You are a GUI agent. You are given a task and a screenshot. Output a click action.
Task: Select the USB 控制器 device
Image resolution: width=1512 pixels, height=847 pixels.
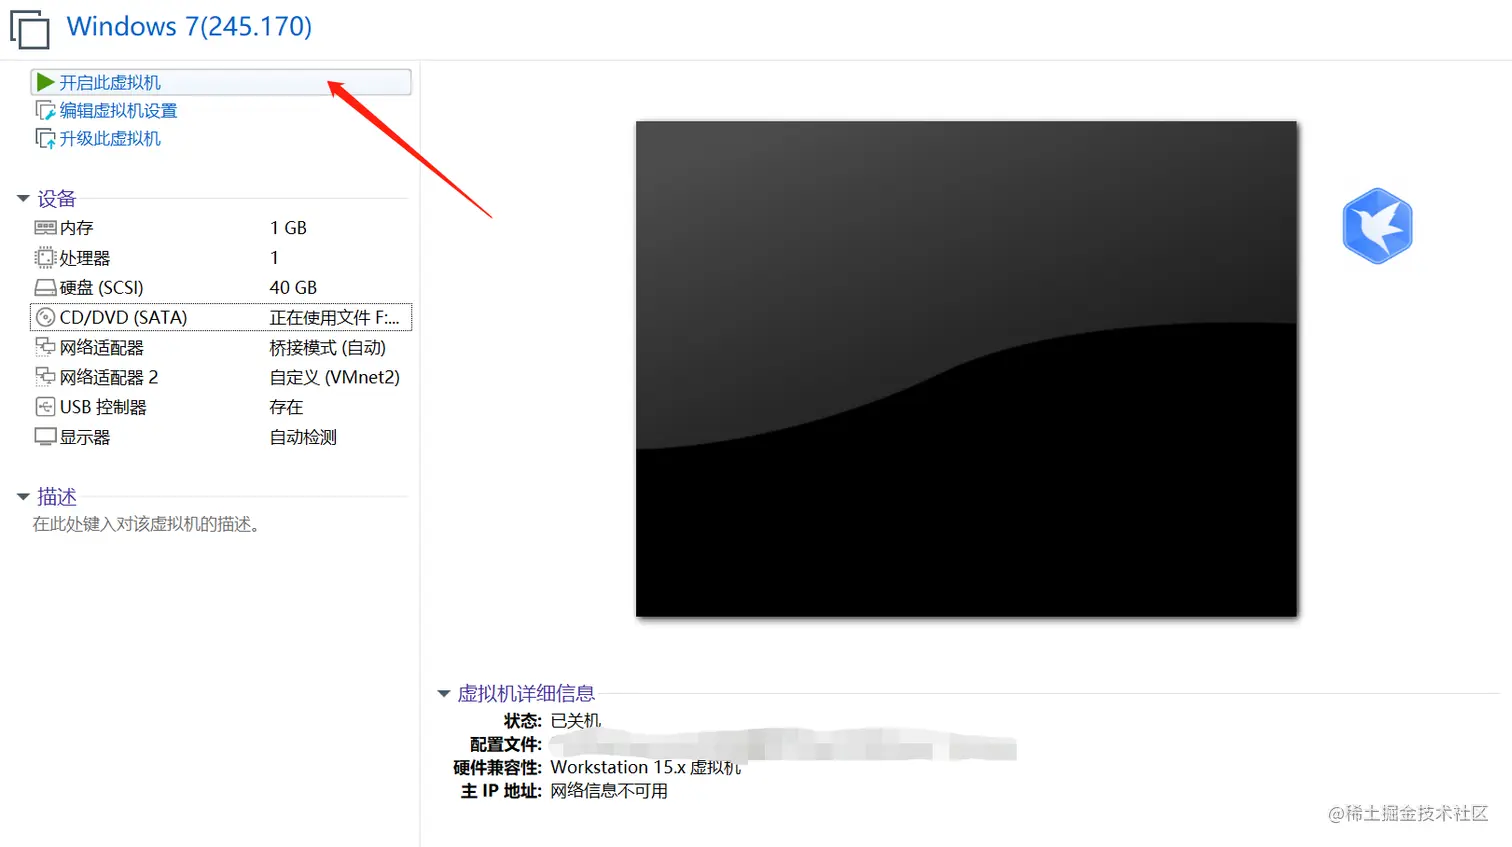(101, 406)
